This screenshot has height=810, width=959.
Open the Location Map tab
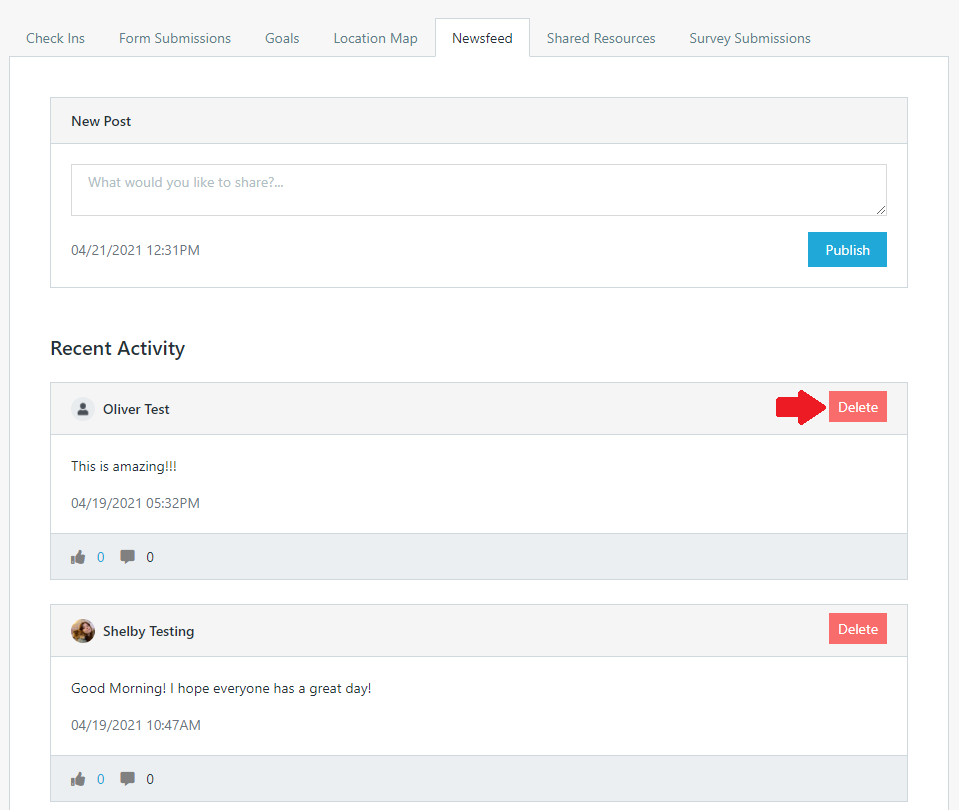tap(376, 38)
